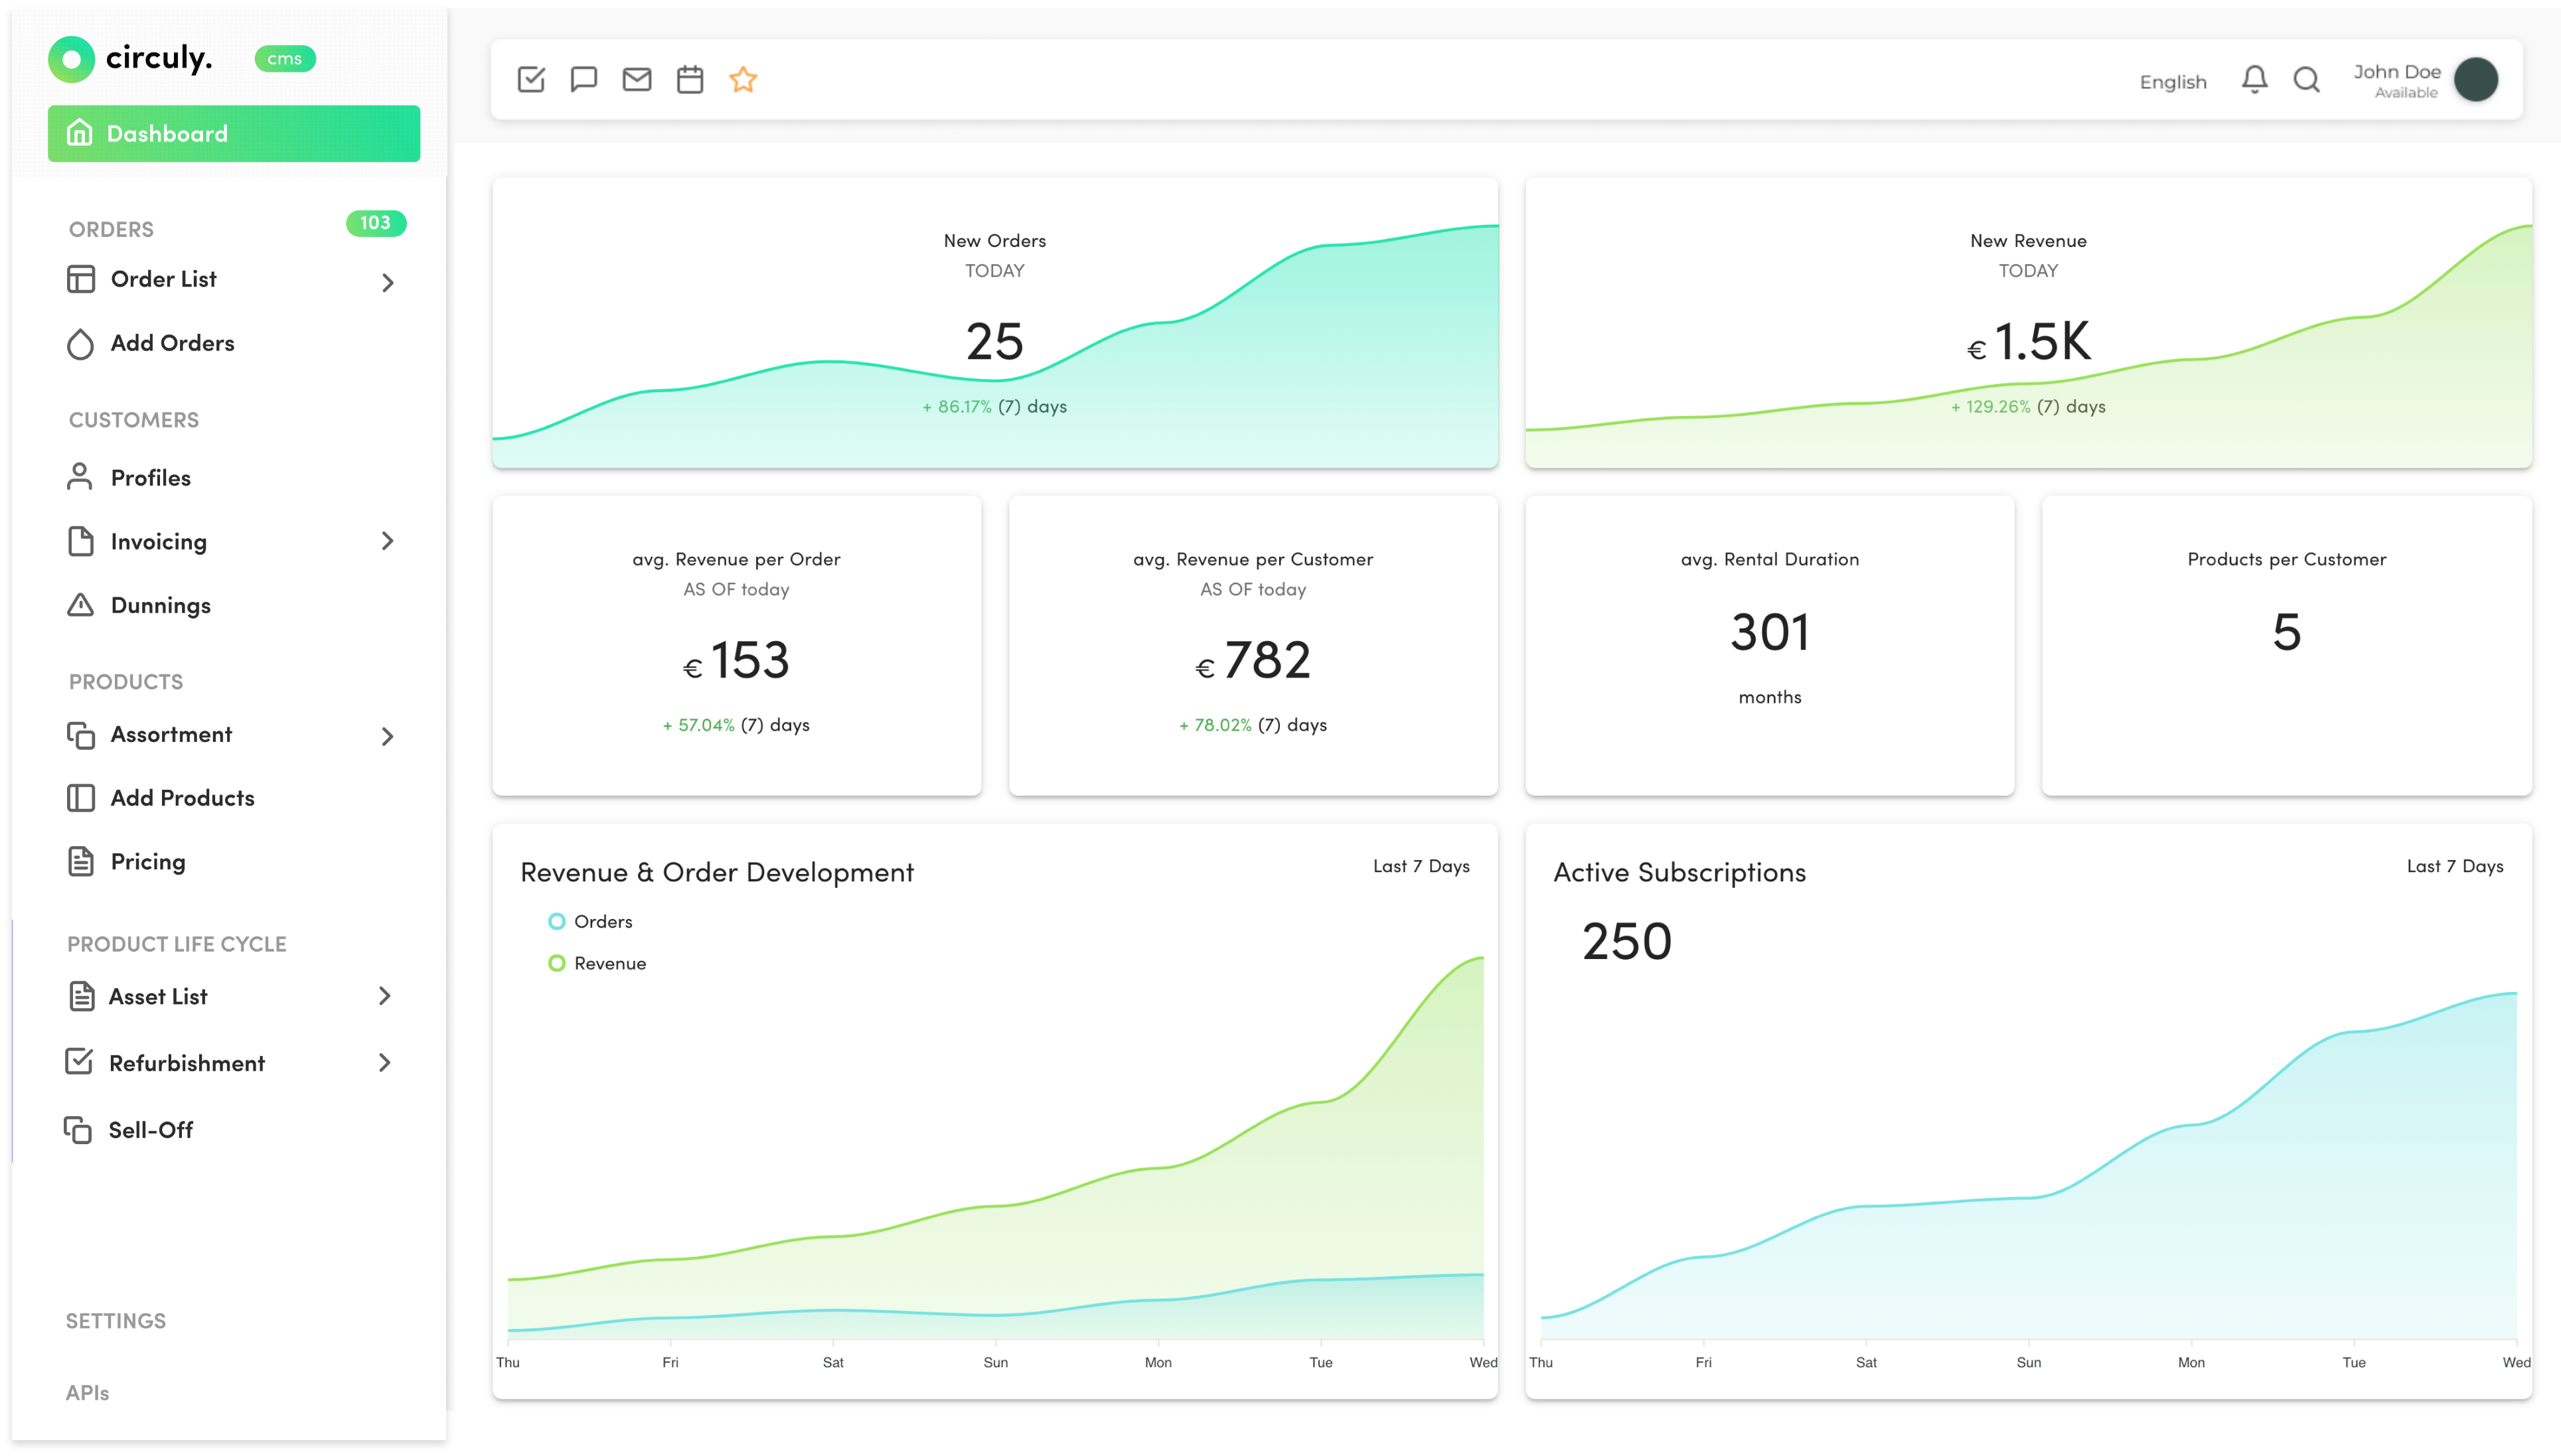Open the chat bubble icon in toolbar
2561x1456 pixels.
click(x=584, y=79)
